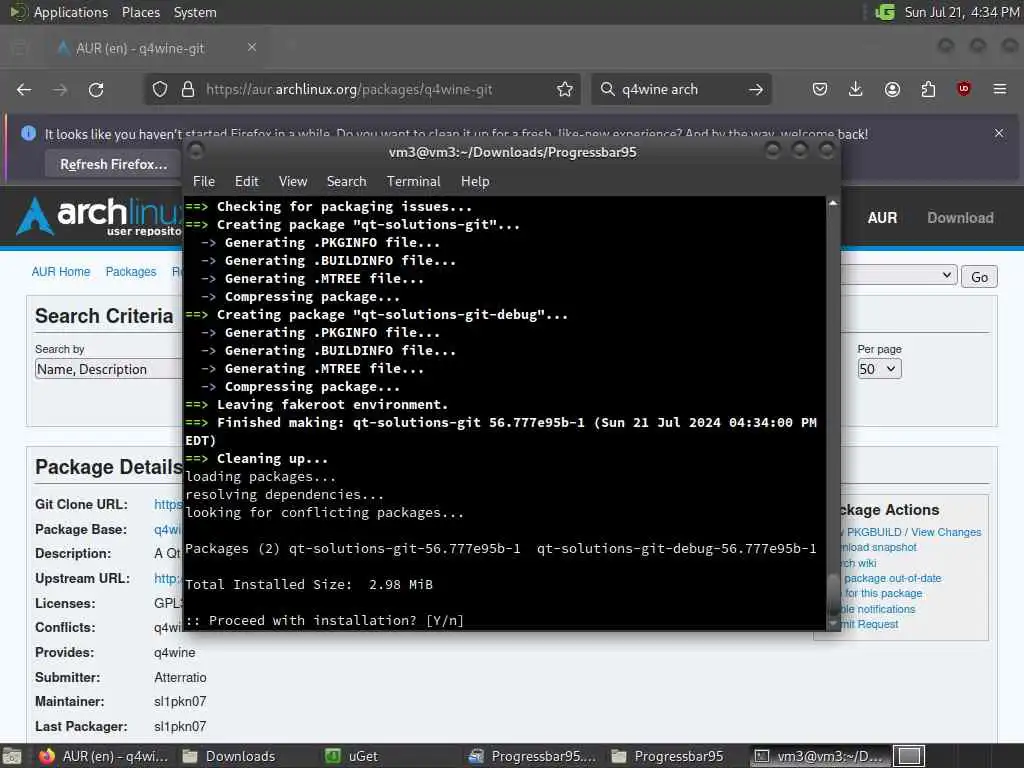Viewport: 1024px width, 768px height.
Task: Expand the Per page 50 dropdown
Action: coord(879,369)
